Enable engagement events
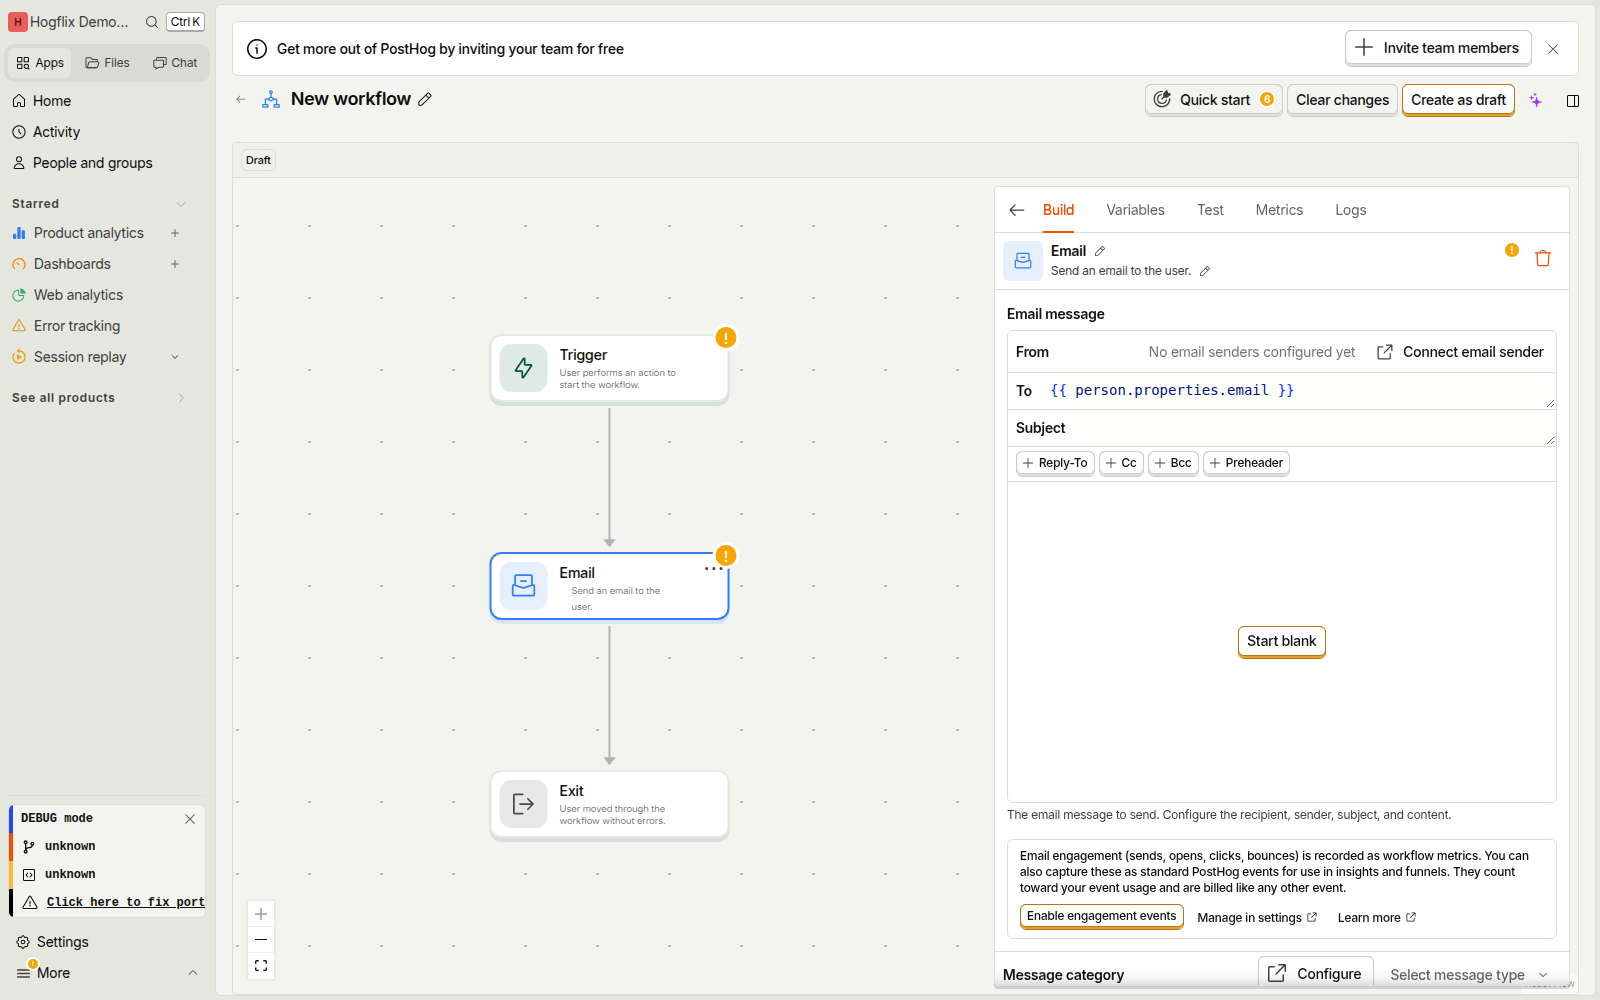The image size is (1600, 1000). coord(1101,916)
